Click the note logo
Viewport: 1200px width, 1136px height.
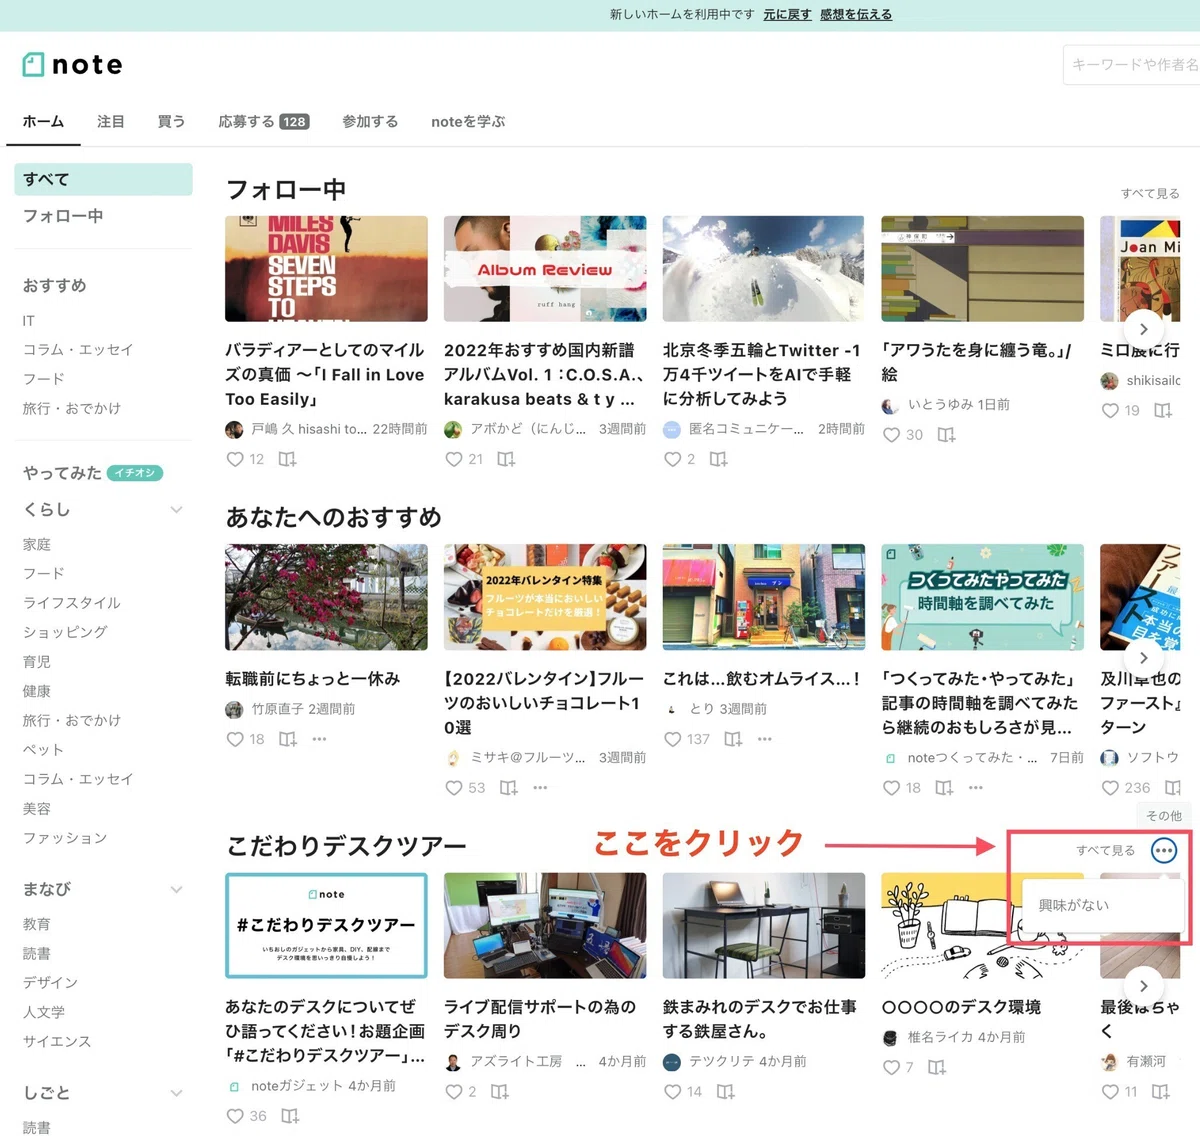point(72,65)
